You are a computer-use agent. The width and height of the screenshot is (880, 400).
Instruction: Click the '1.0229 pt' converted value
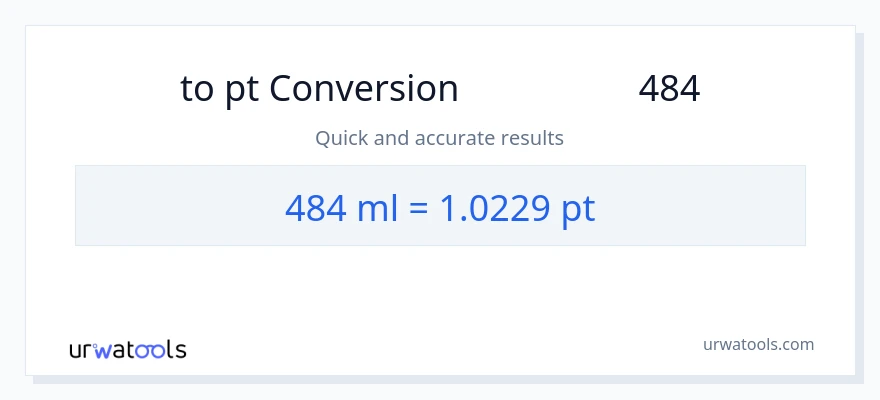coord(518,207)
